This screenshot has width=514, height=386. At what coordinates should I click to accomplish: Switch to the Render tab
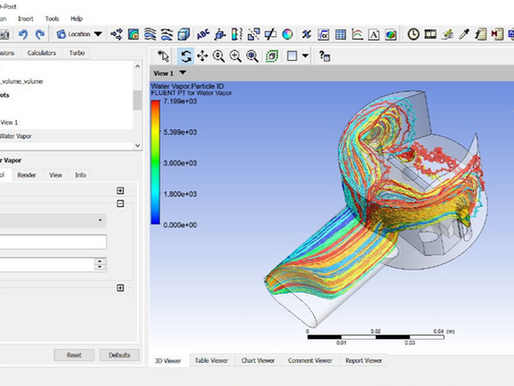click(x=27, y=175)
